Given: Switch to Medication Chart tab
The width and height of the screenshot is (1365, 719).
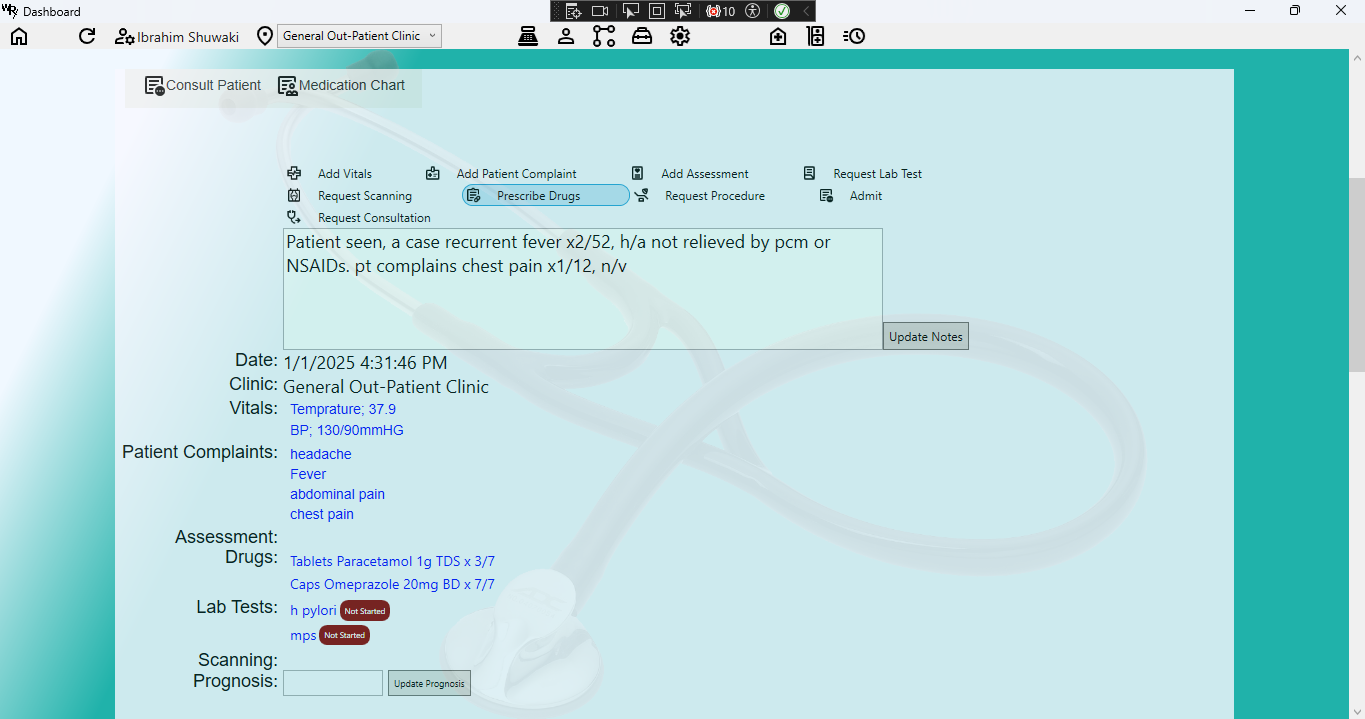Looking at the screenshot, I should click(x=342, y=86).
